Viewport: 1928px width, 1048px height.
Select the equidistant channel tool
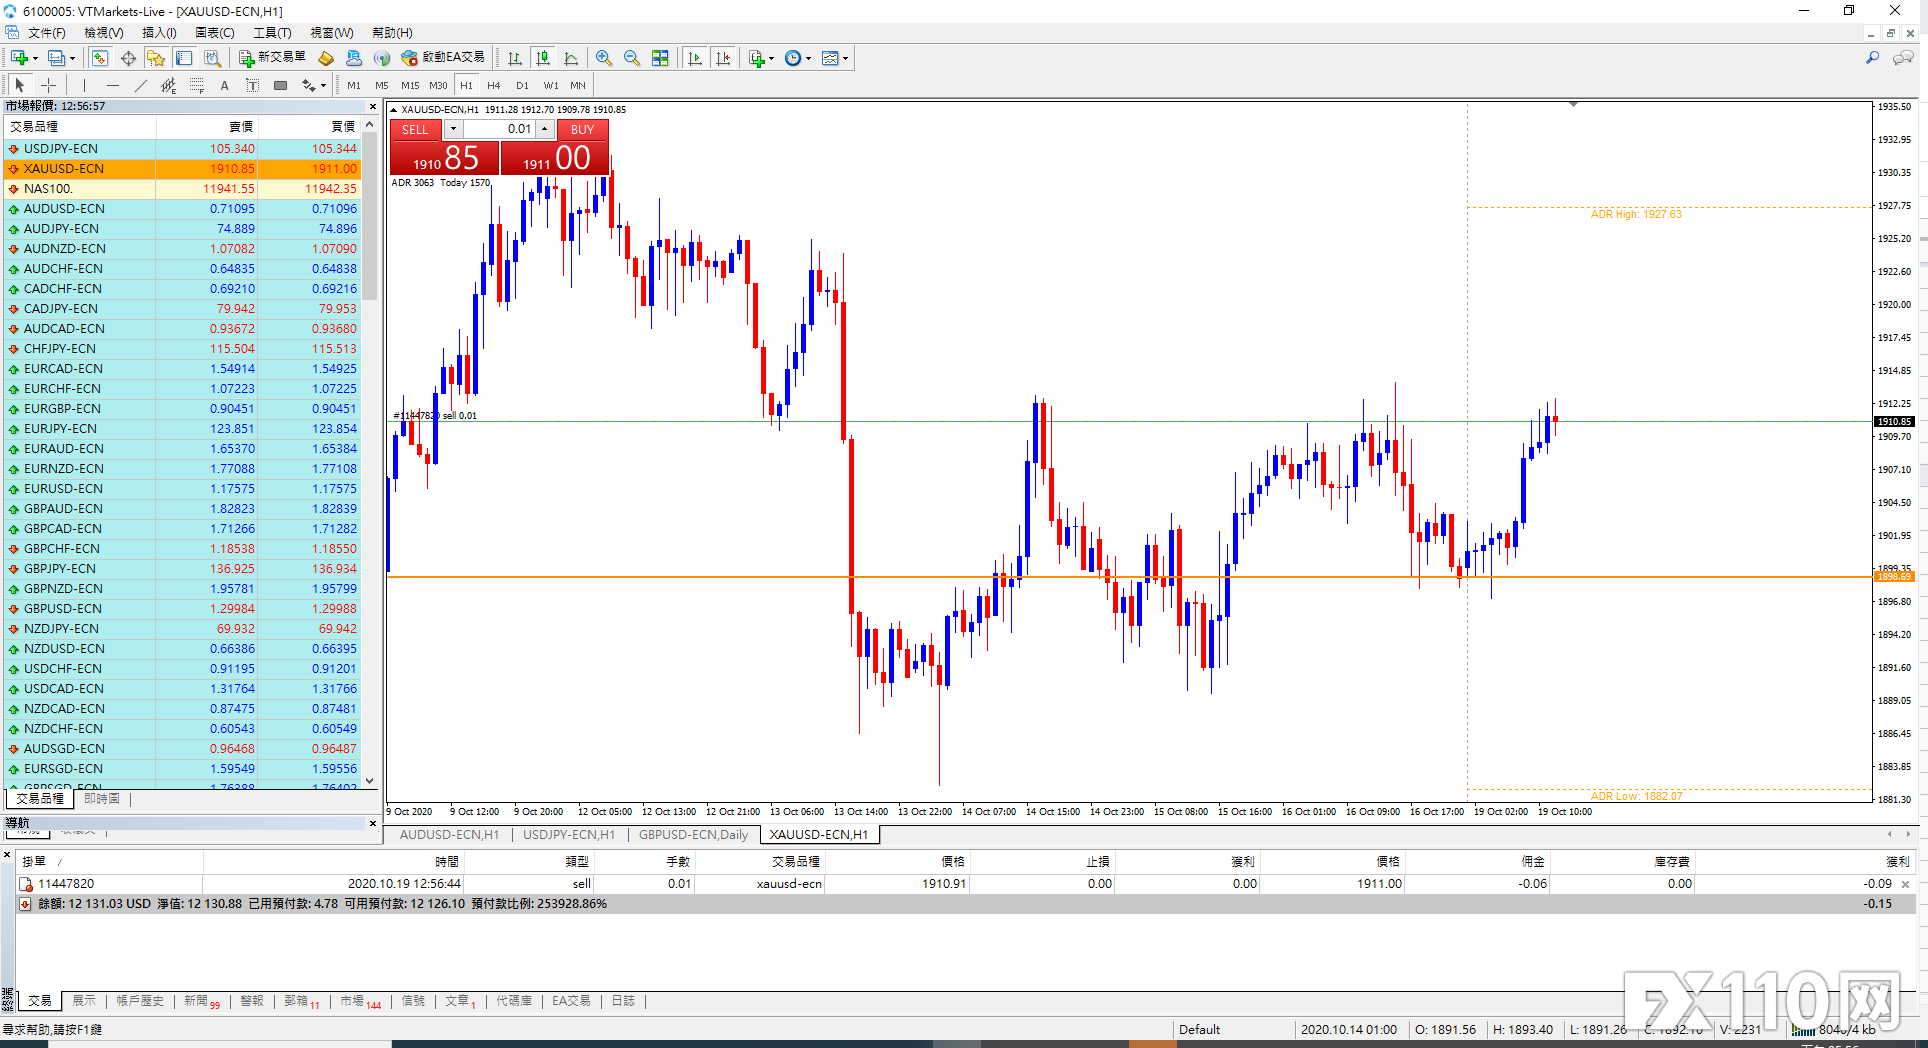tap(169, 86)
